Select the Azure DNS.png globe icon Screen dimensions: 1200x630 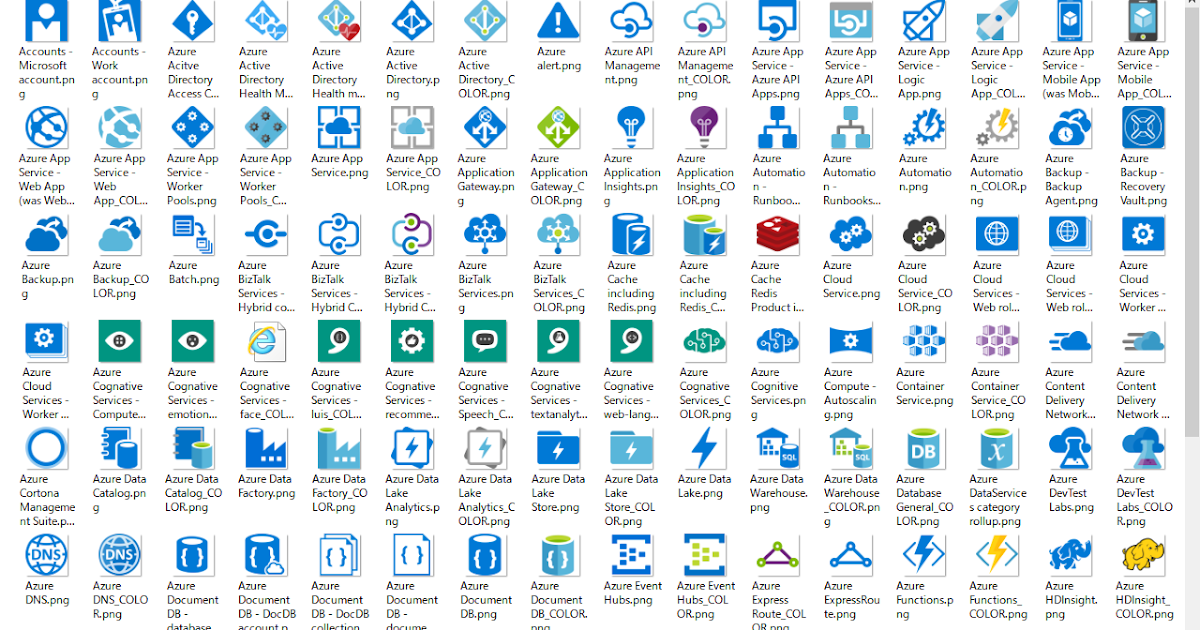click(x=45, y=555)
